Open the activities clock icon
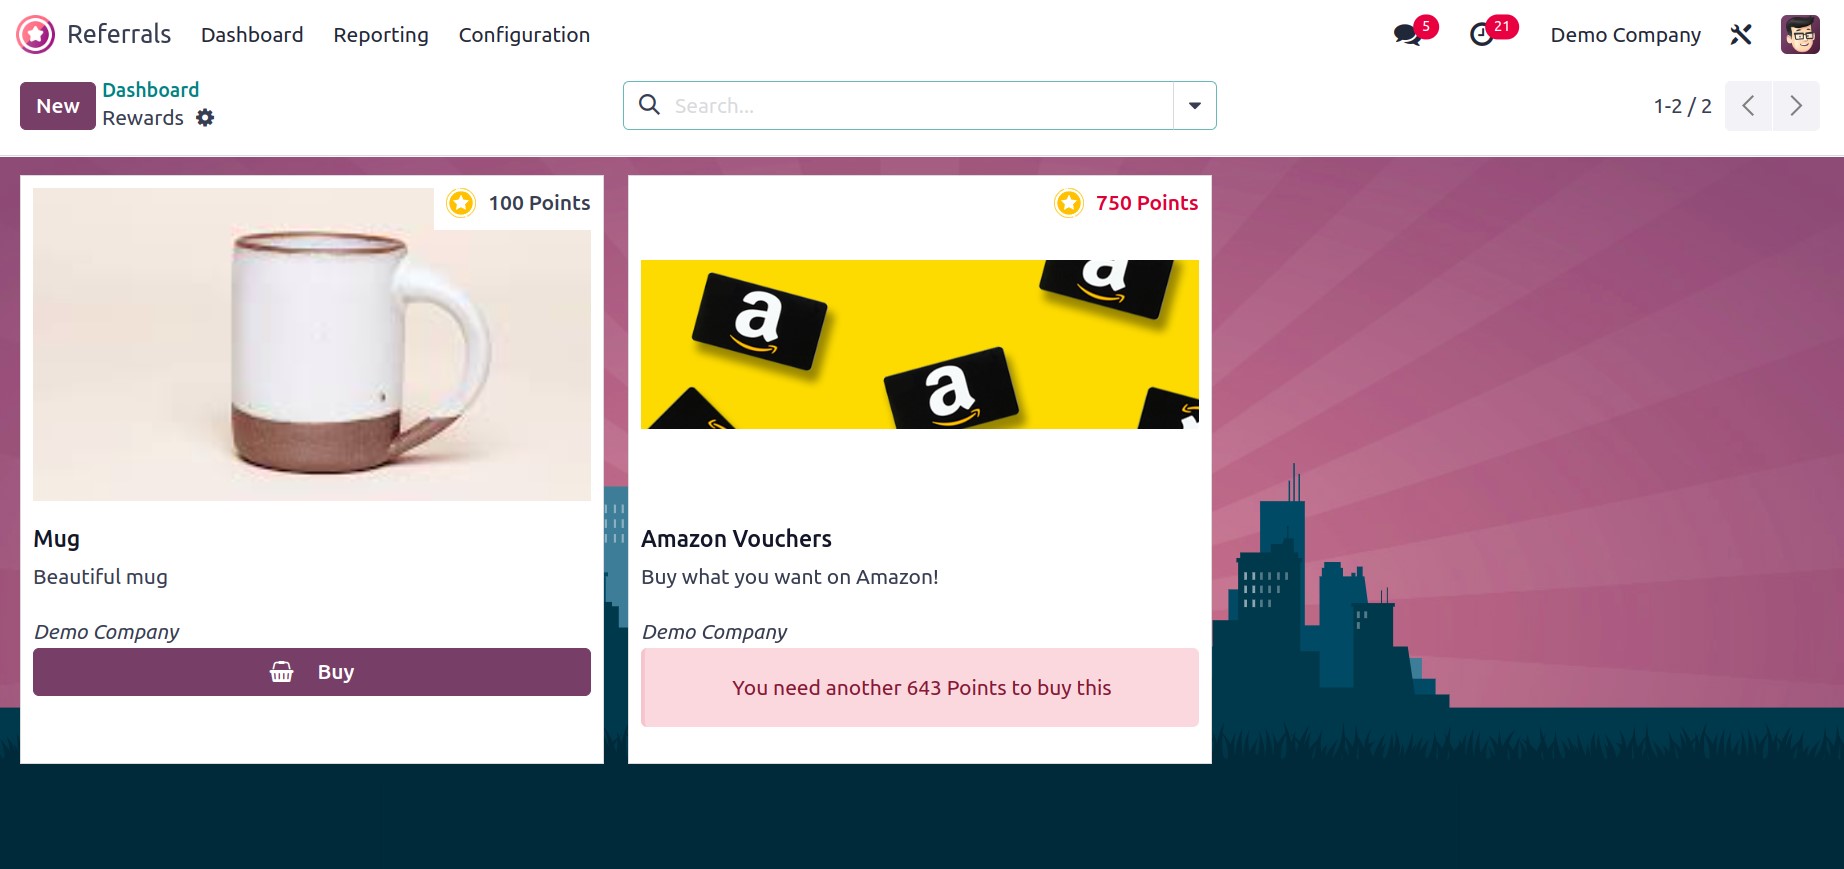 1482,35
